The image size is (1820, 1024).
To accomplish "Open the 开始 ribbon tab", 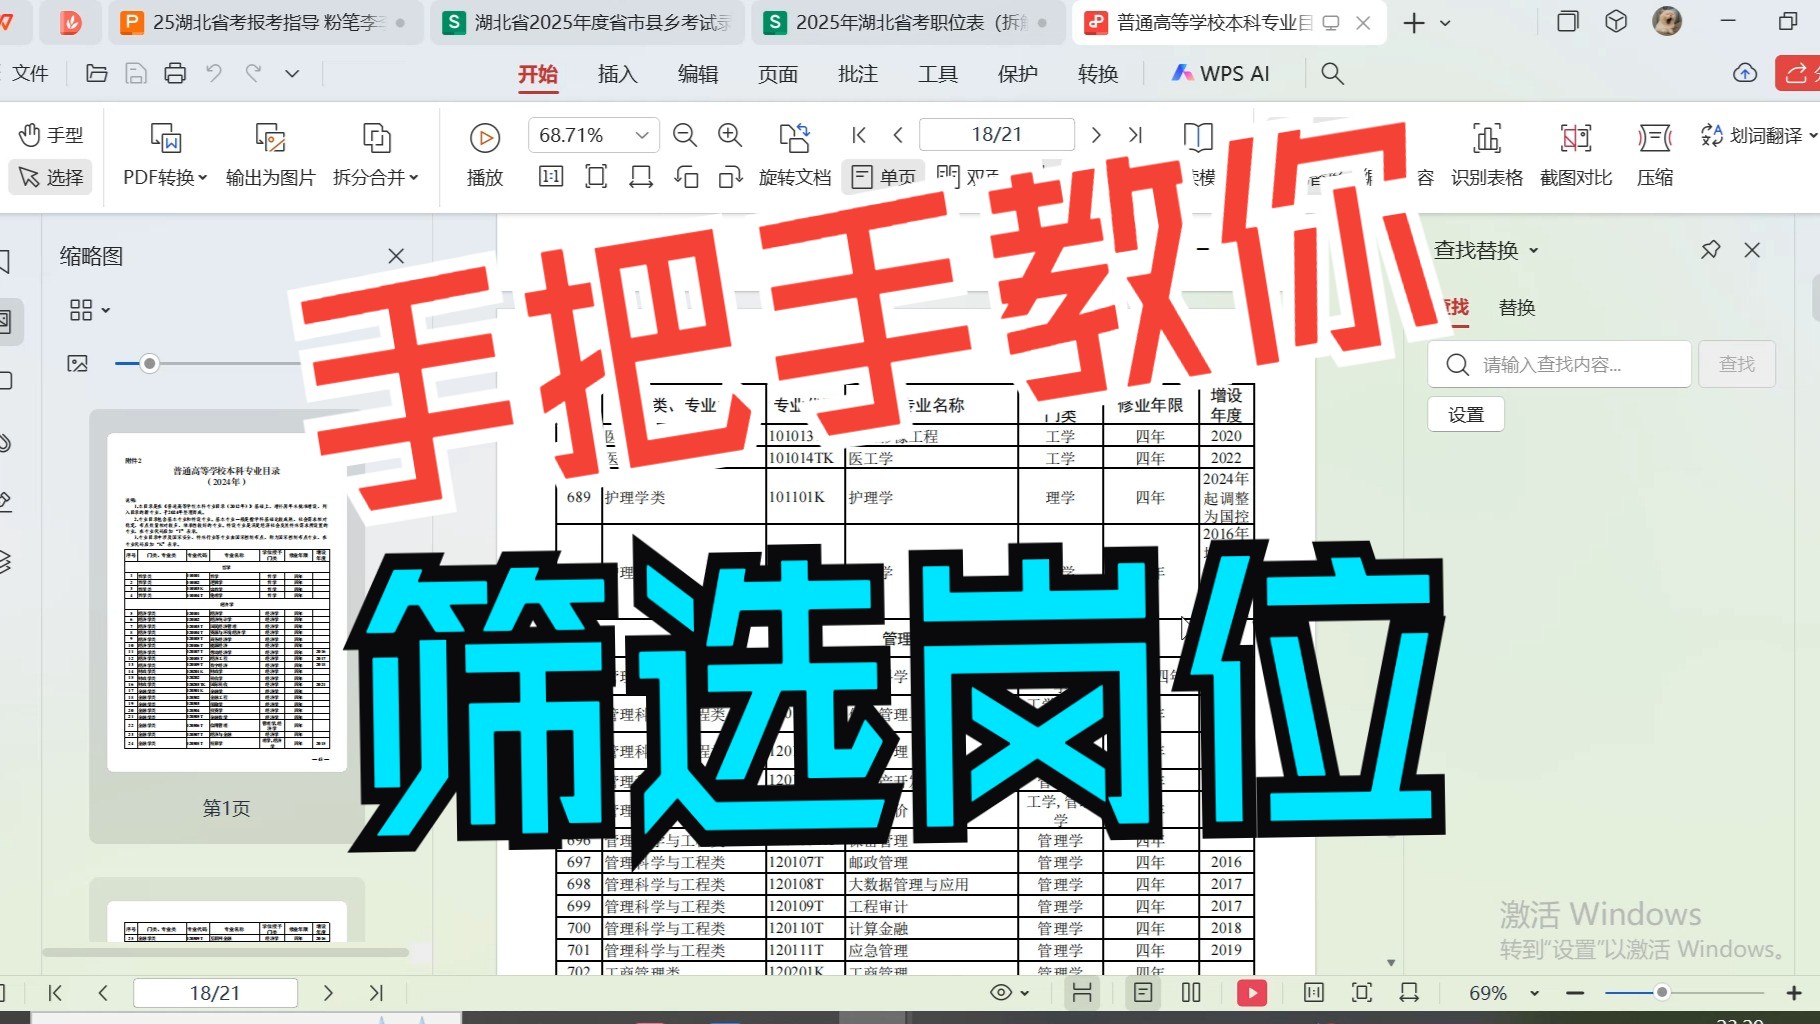I will pyautogui.click(x=538, y=74).
